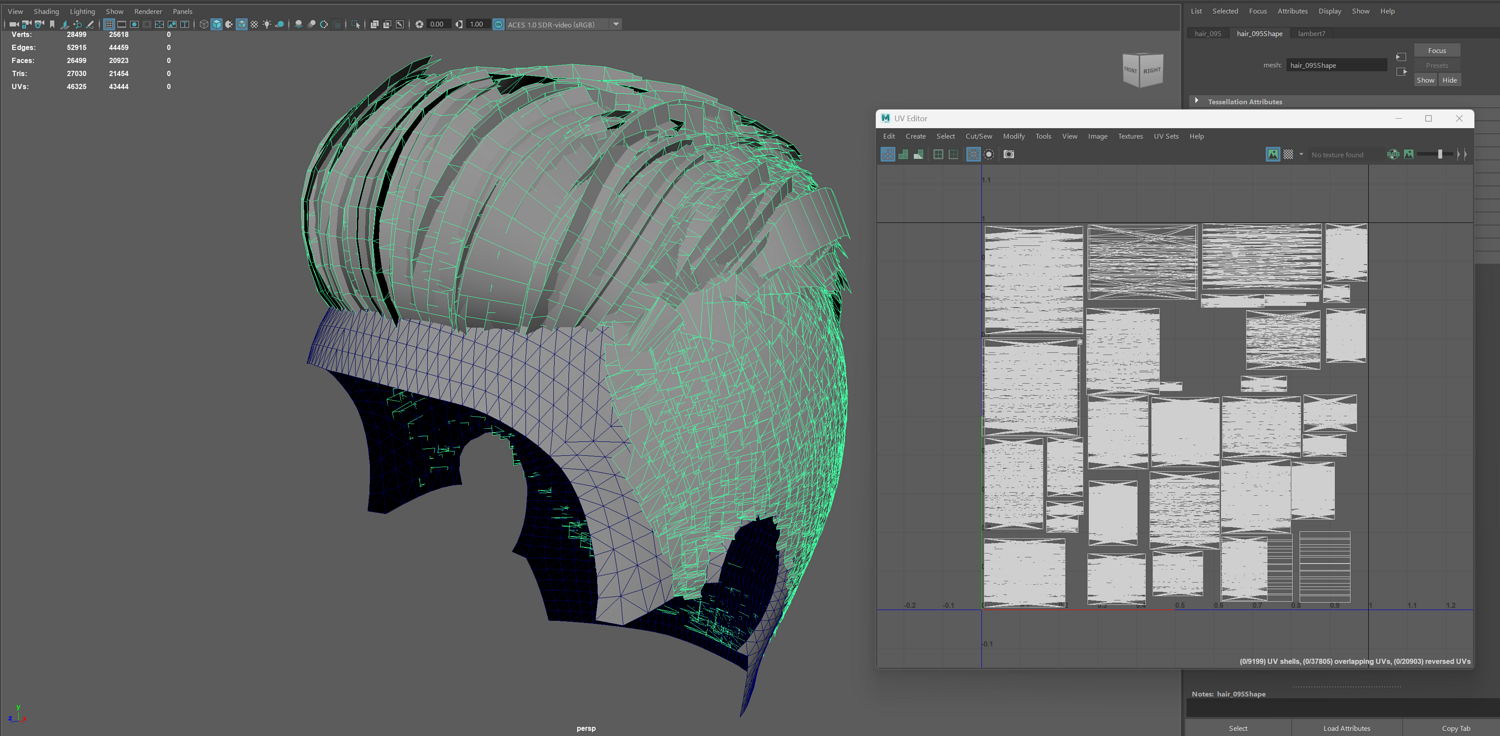The width and height of the screenshot is (1500, 736).
Task: Toggle checkered tile texture icon
Action: click(1288, 154)
